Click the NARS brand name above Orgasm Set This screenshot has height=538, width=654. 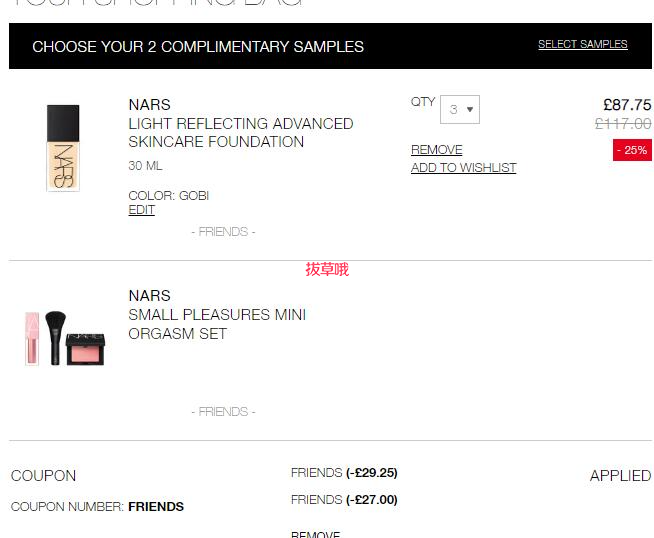(x=149, y=296)
